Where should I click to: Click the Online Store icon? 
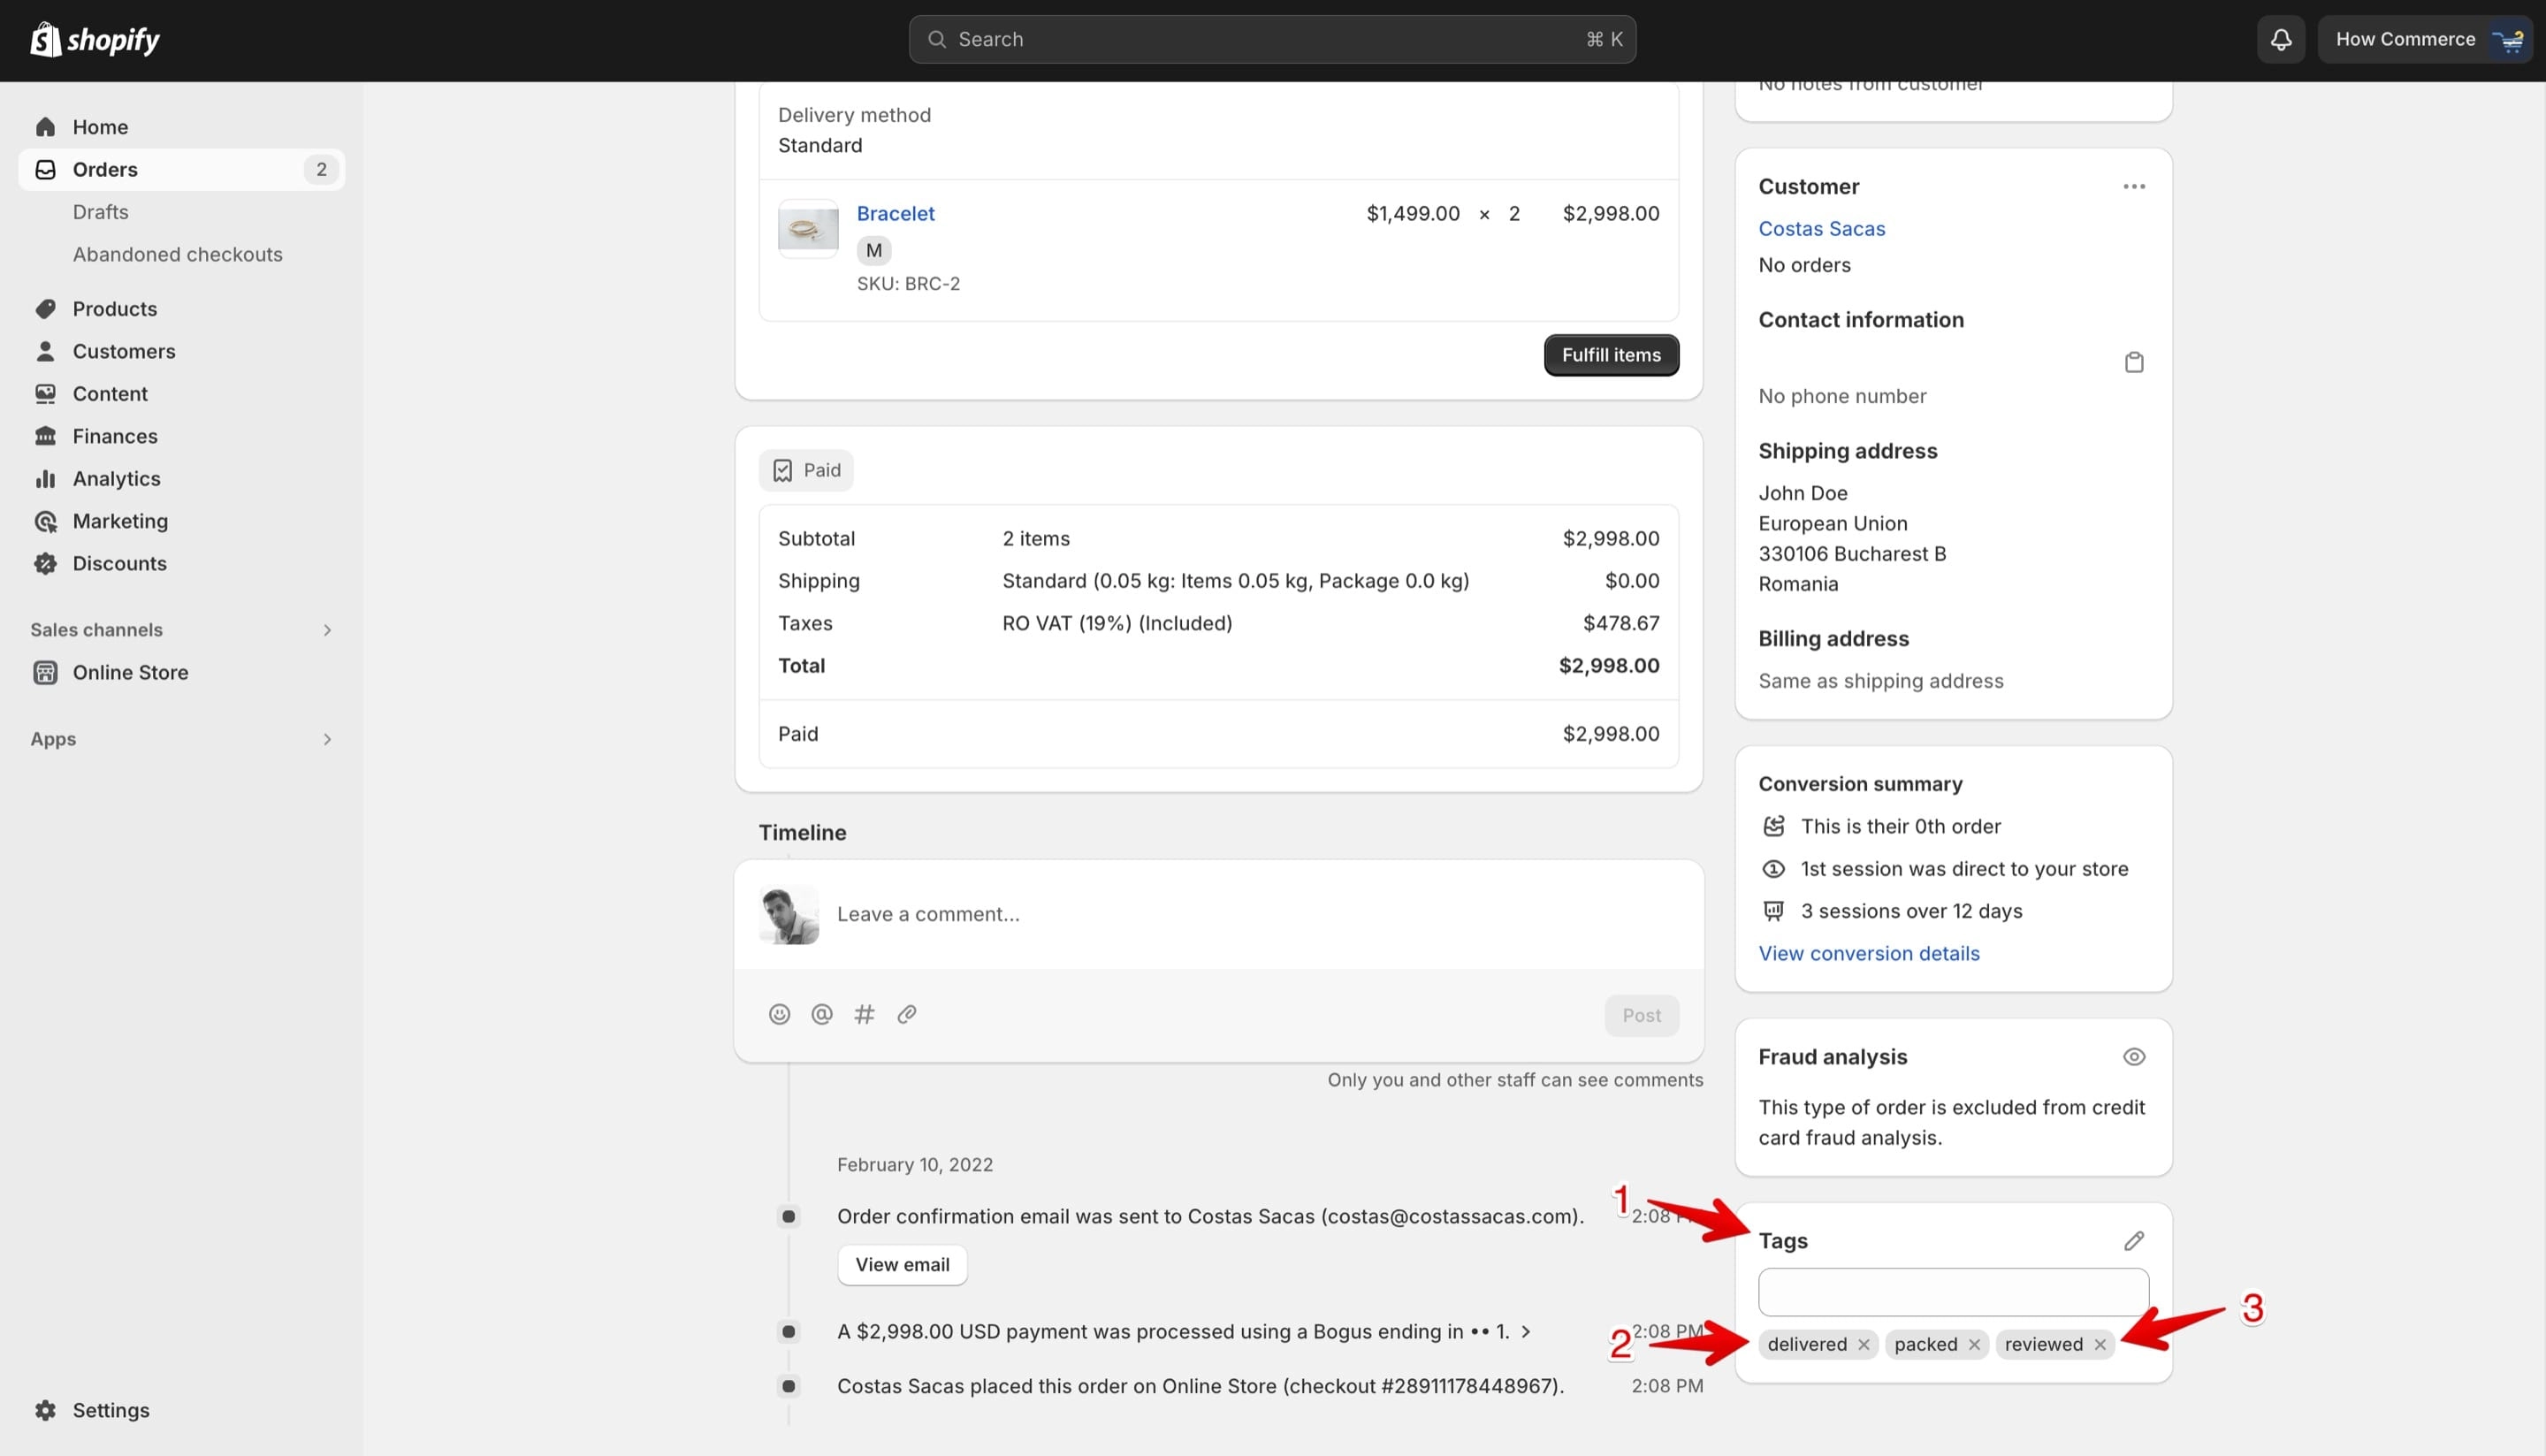point(45,672)
